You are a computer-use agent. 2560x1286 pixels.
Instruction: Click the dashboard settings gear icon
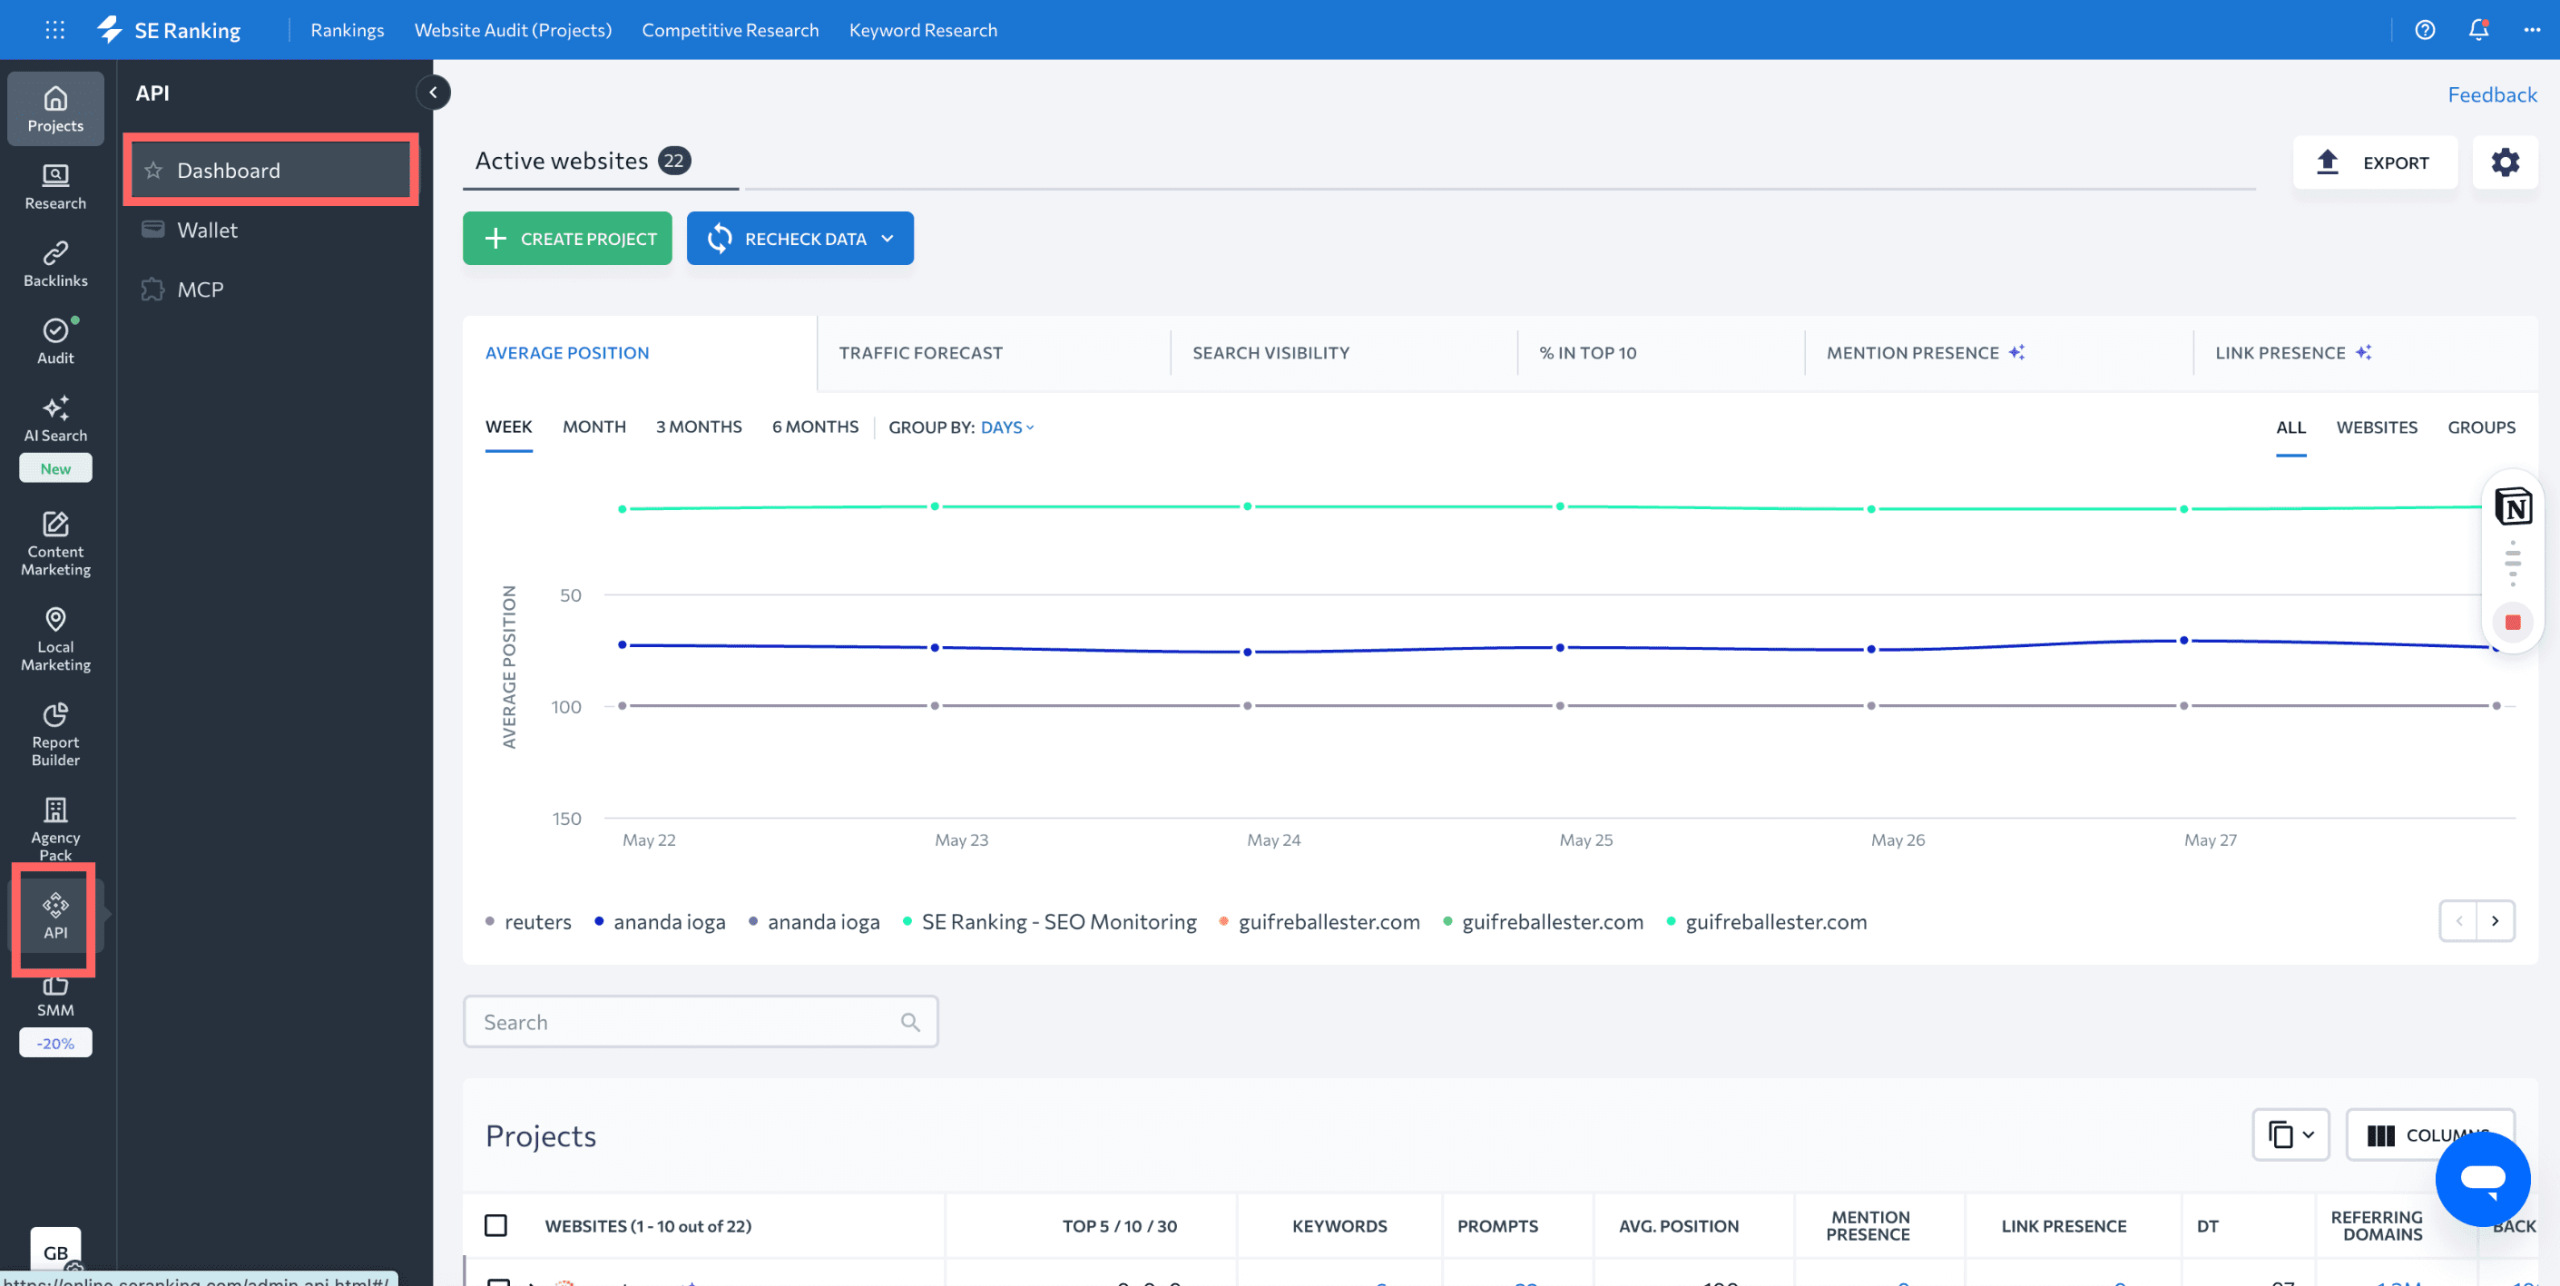(2505, 162)
